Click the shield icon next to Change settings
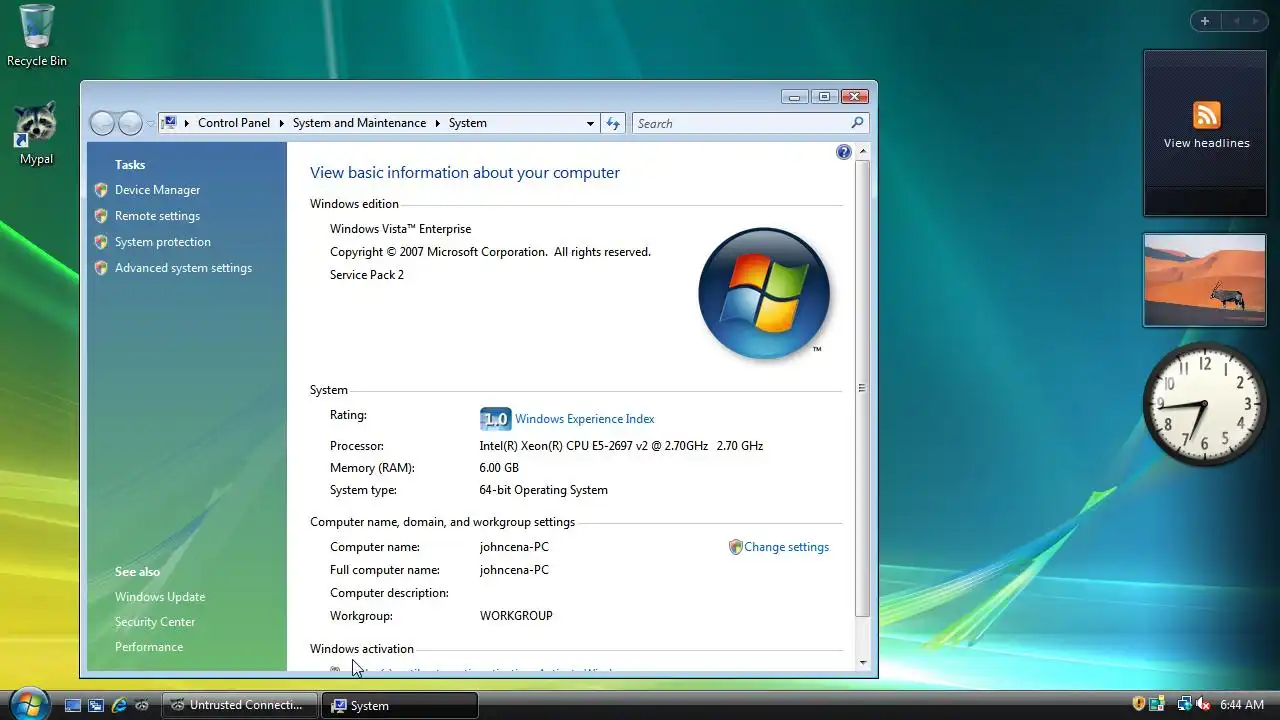Image resolution: width=1280 pixels, height=720 pixels. coord(735,547)
